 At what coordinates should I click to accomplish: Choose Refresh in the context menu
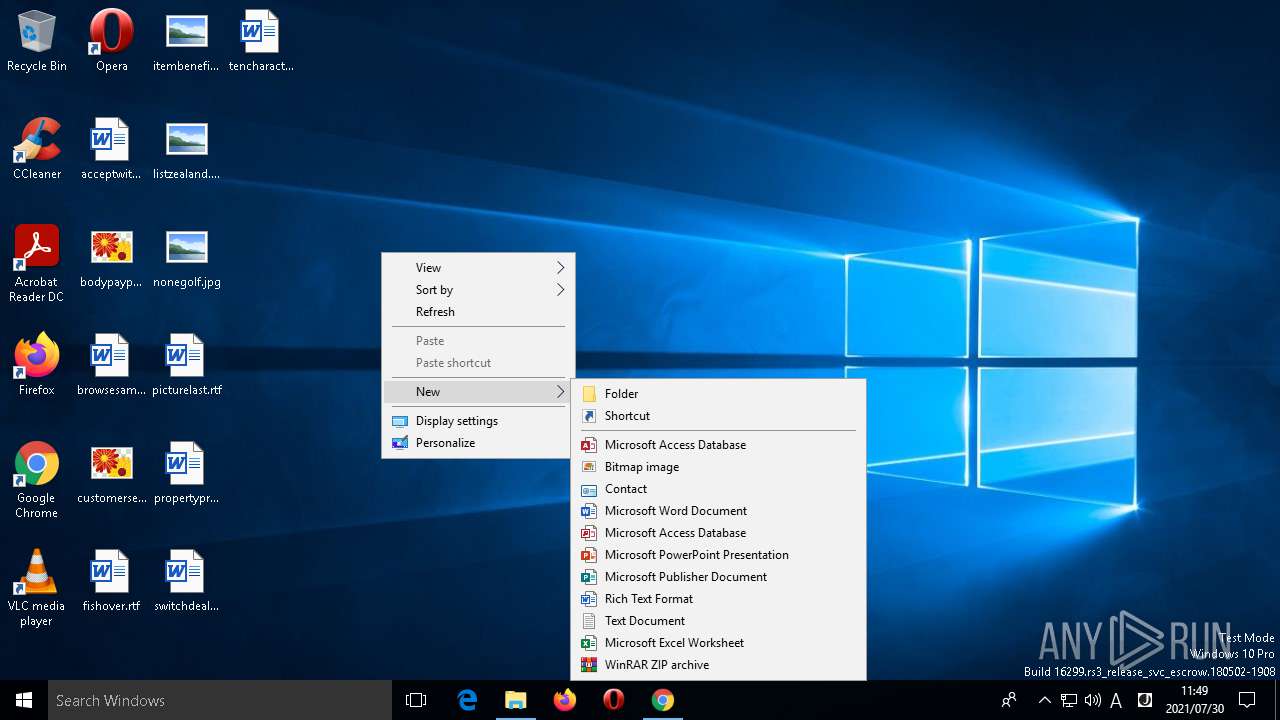click(x=478, y=311)
